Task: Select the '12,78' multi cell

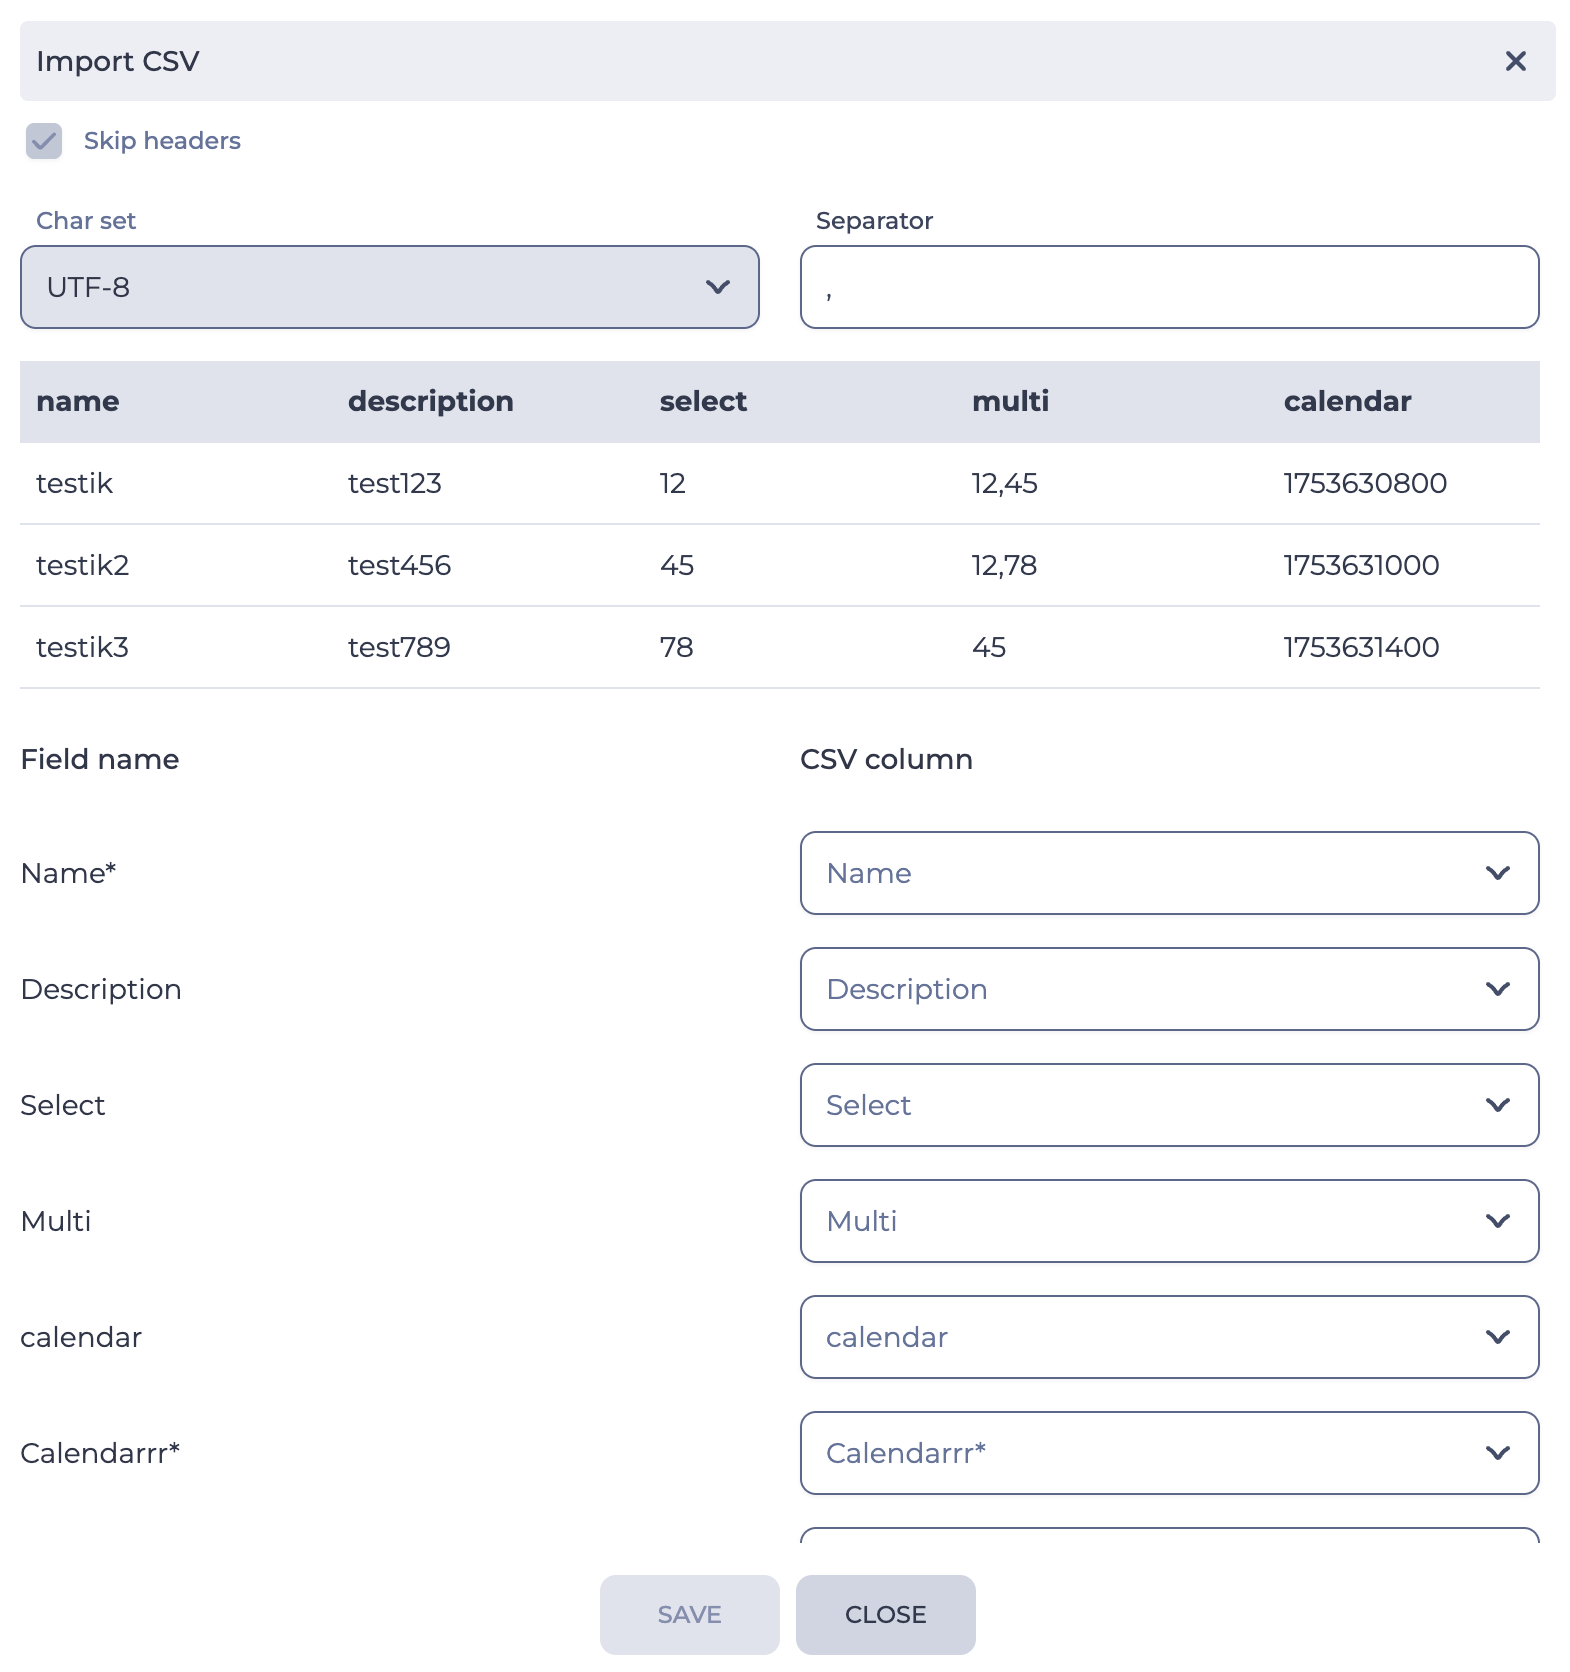Action: (1005, 566)
